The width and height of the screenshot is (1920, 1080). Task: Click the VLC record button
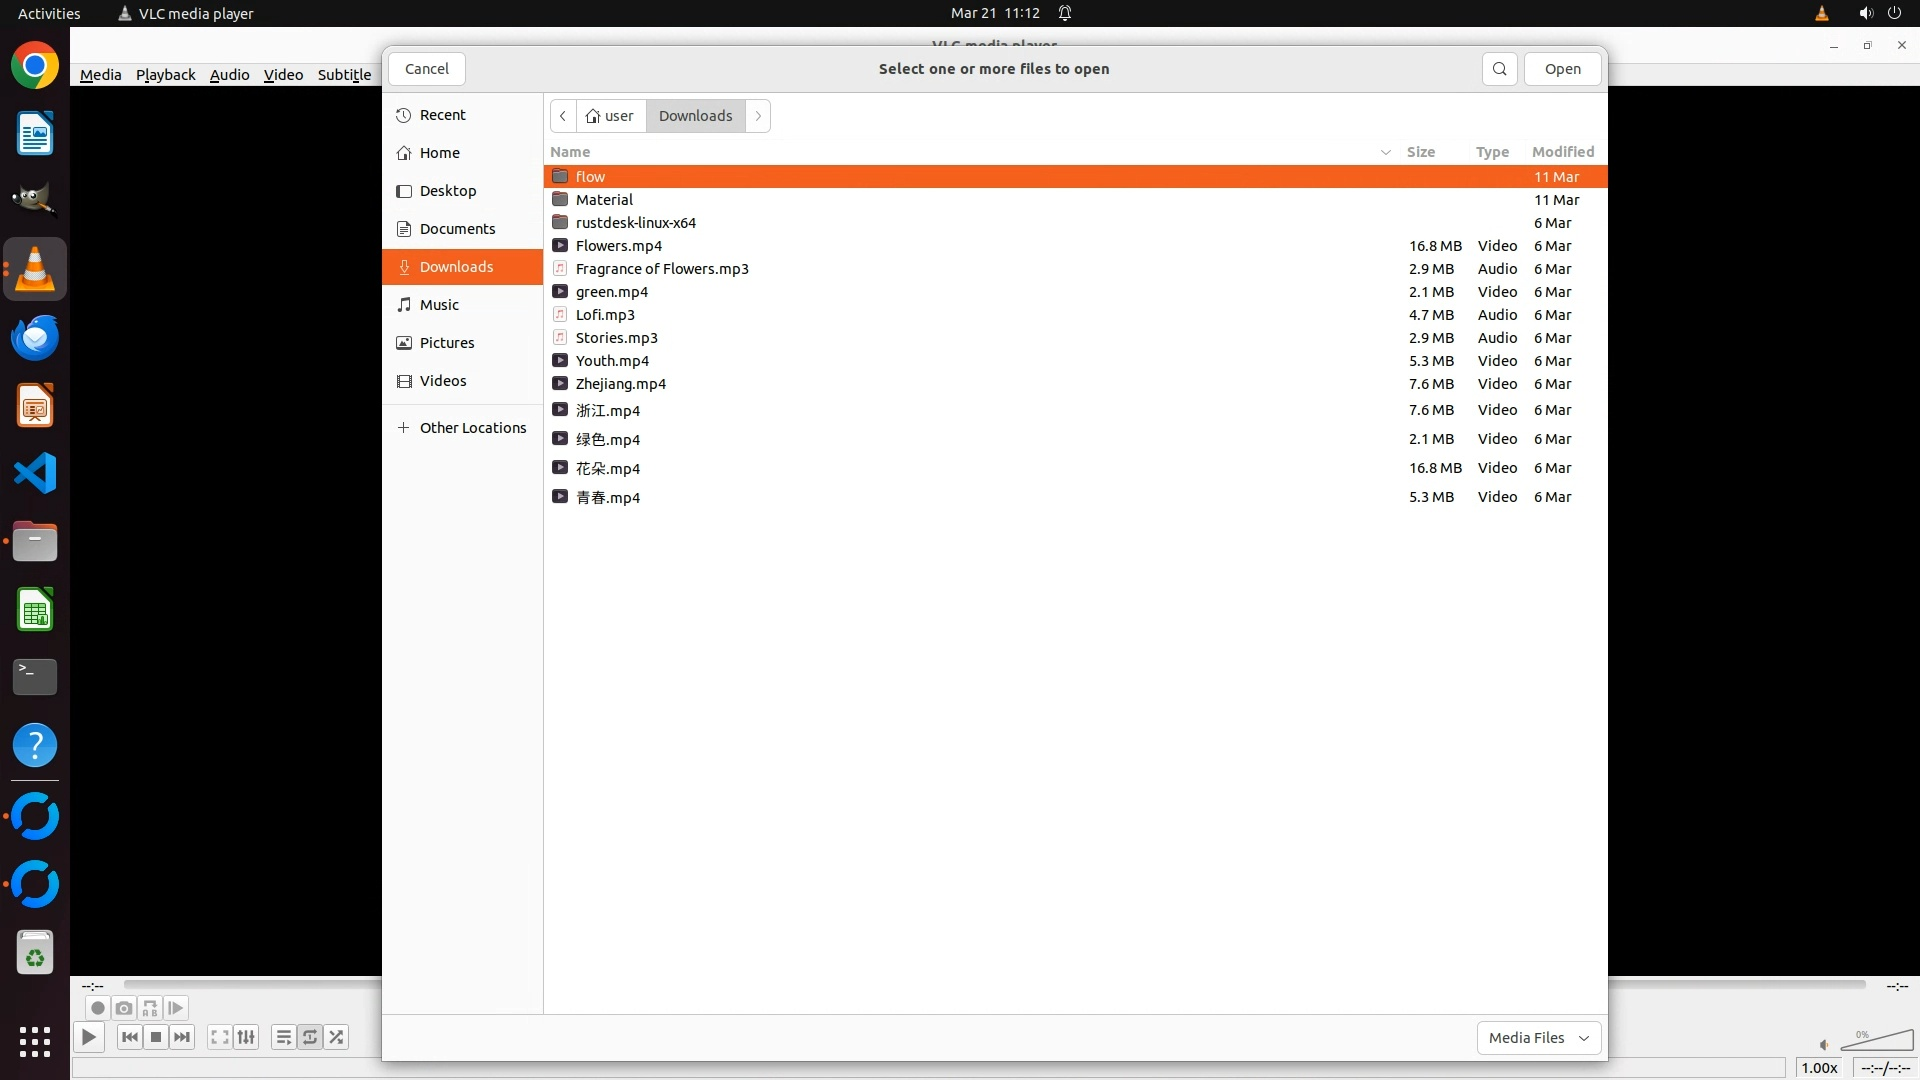pyautogui.click(x=97, y=1008)
